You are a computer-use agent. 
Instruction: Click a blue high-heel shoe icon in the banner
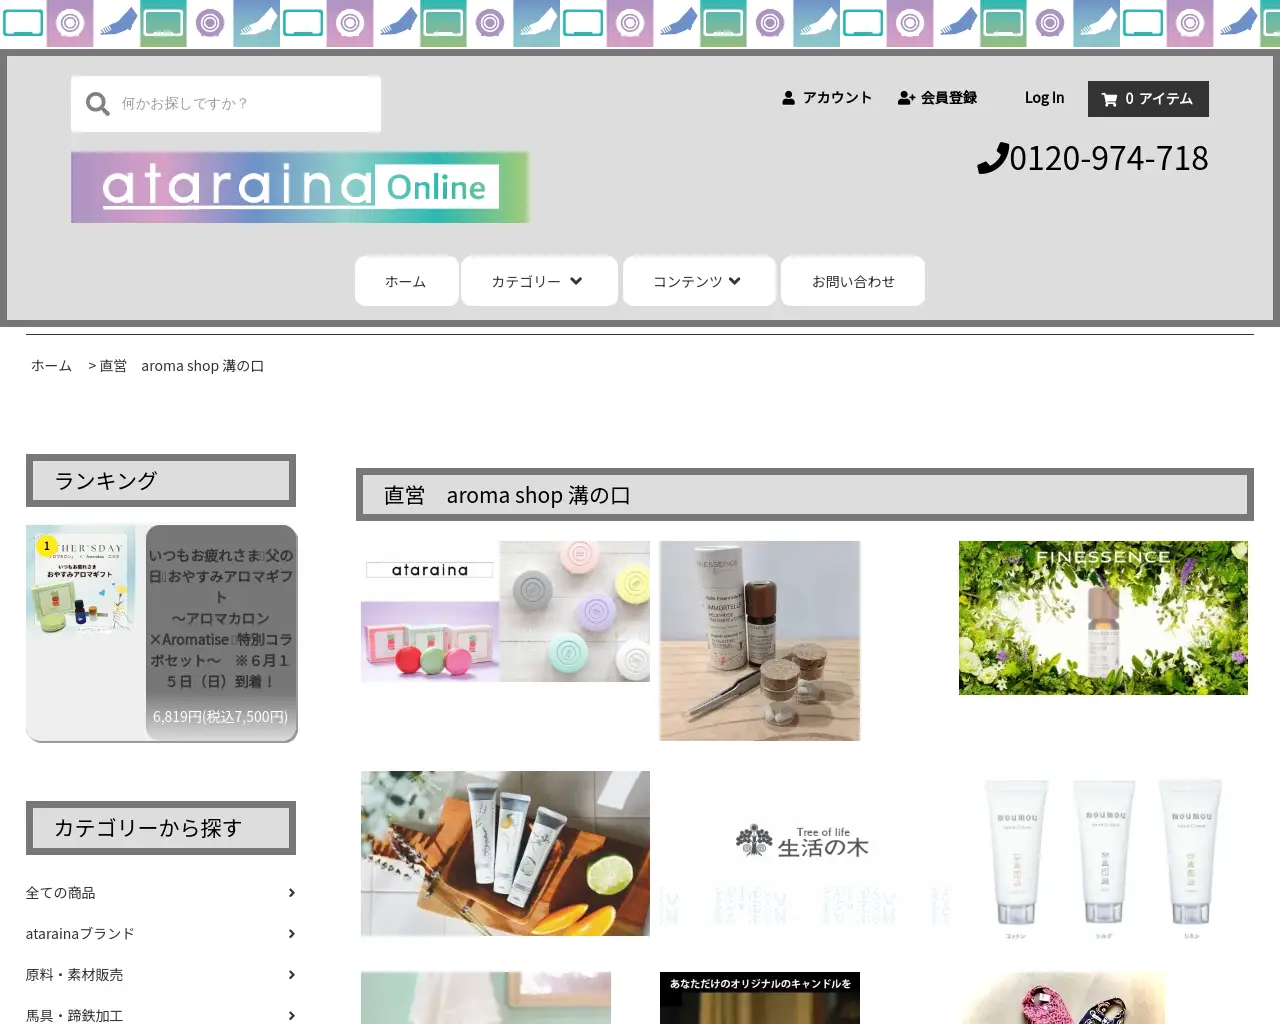(116, 22)
